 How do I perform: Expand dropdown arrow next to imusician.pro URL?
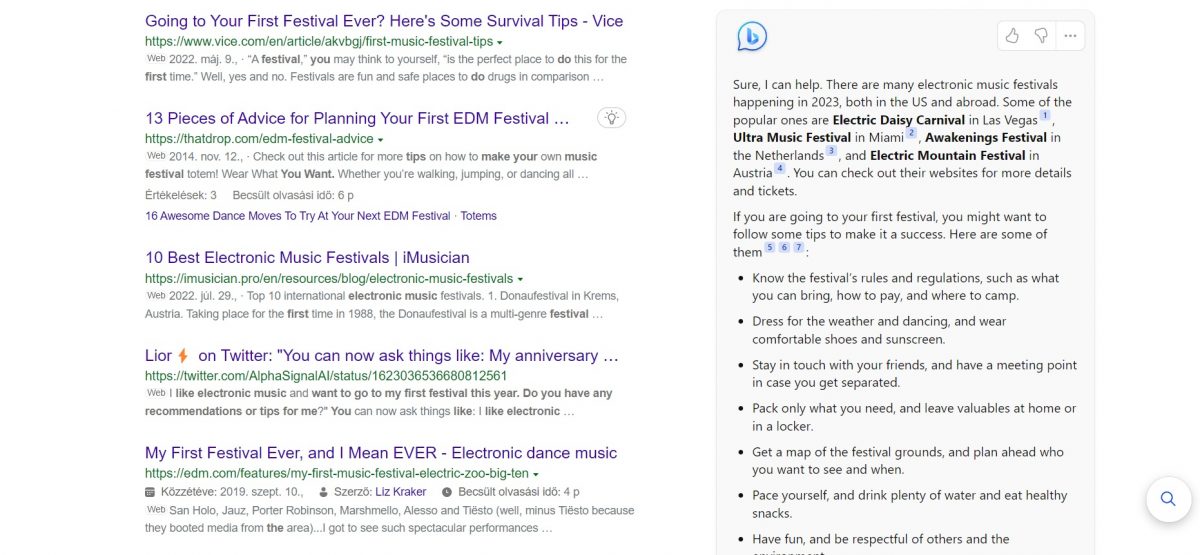[520, 279]
